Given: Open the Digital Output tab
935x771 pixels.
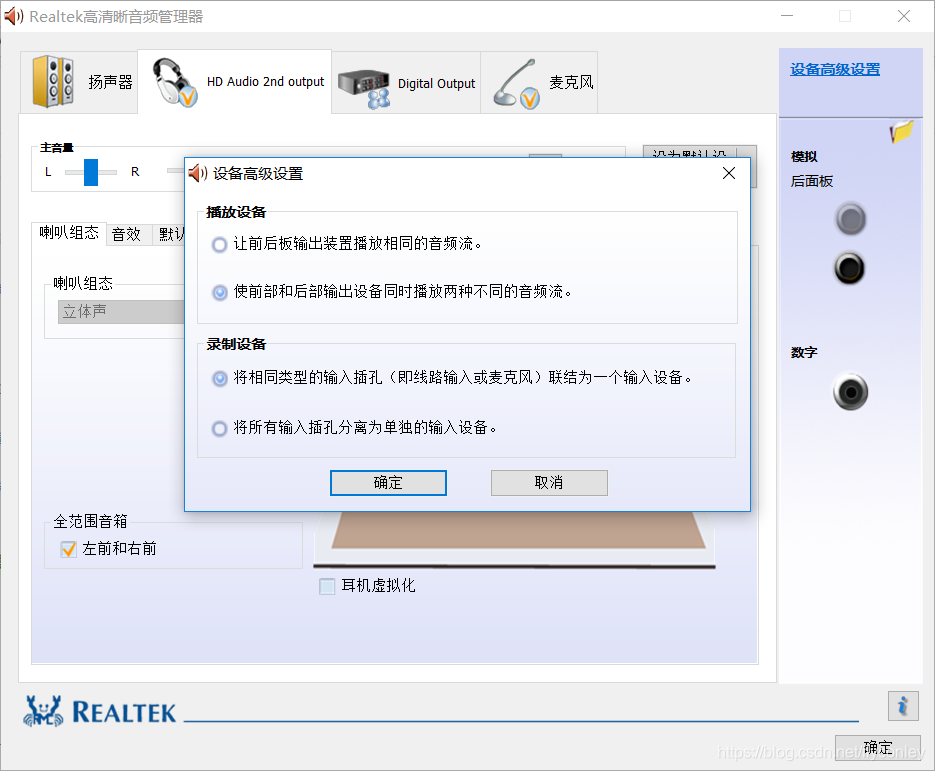Looking at the screenshot, I should (x=406, y=82).
